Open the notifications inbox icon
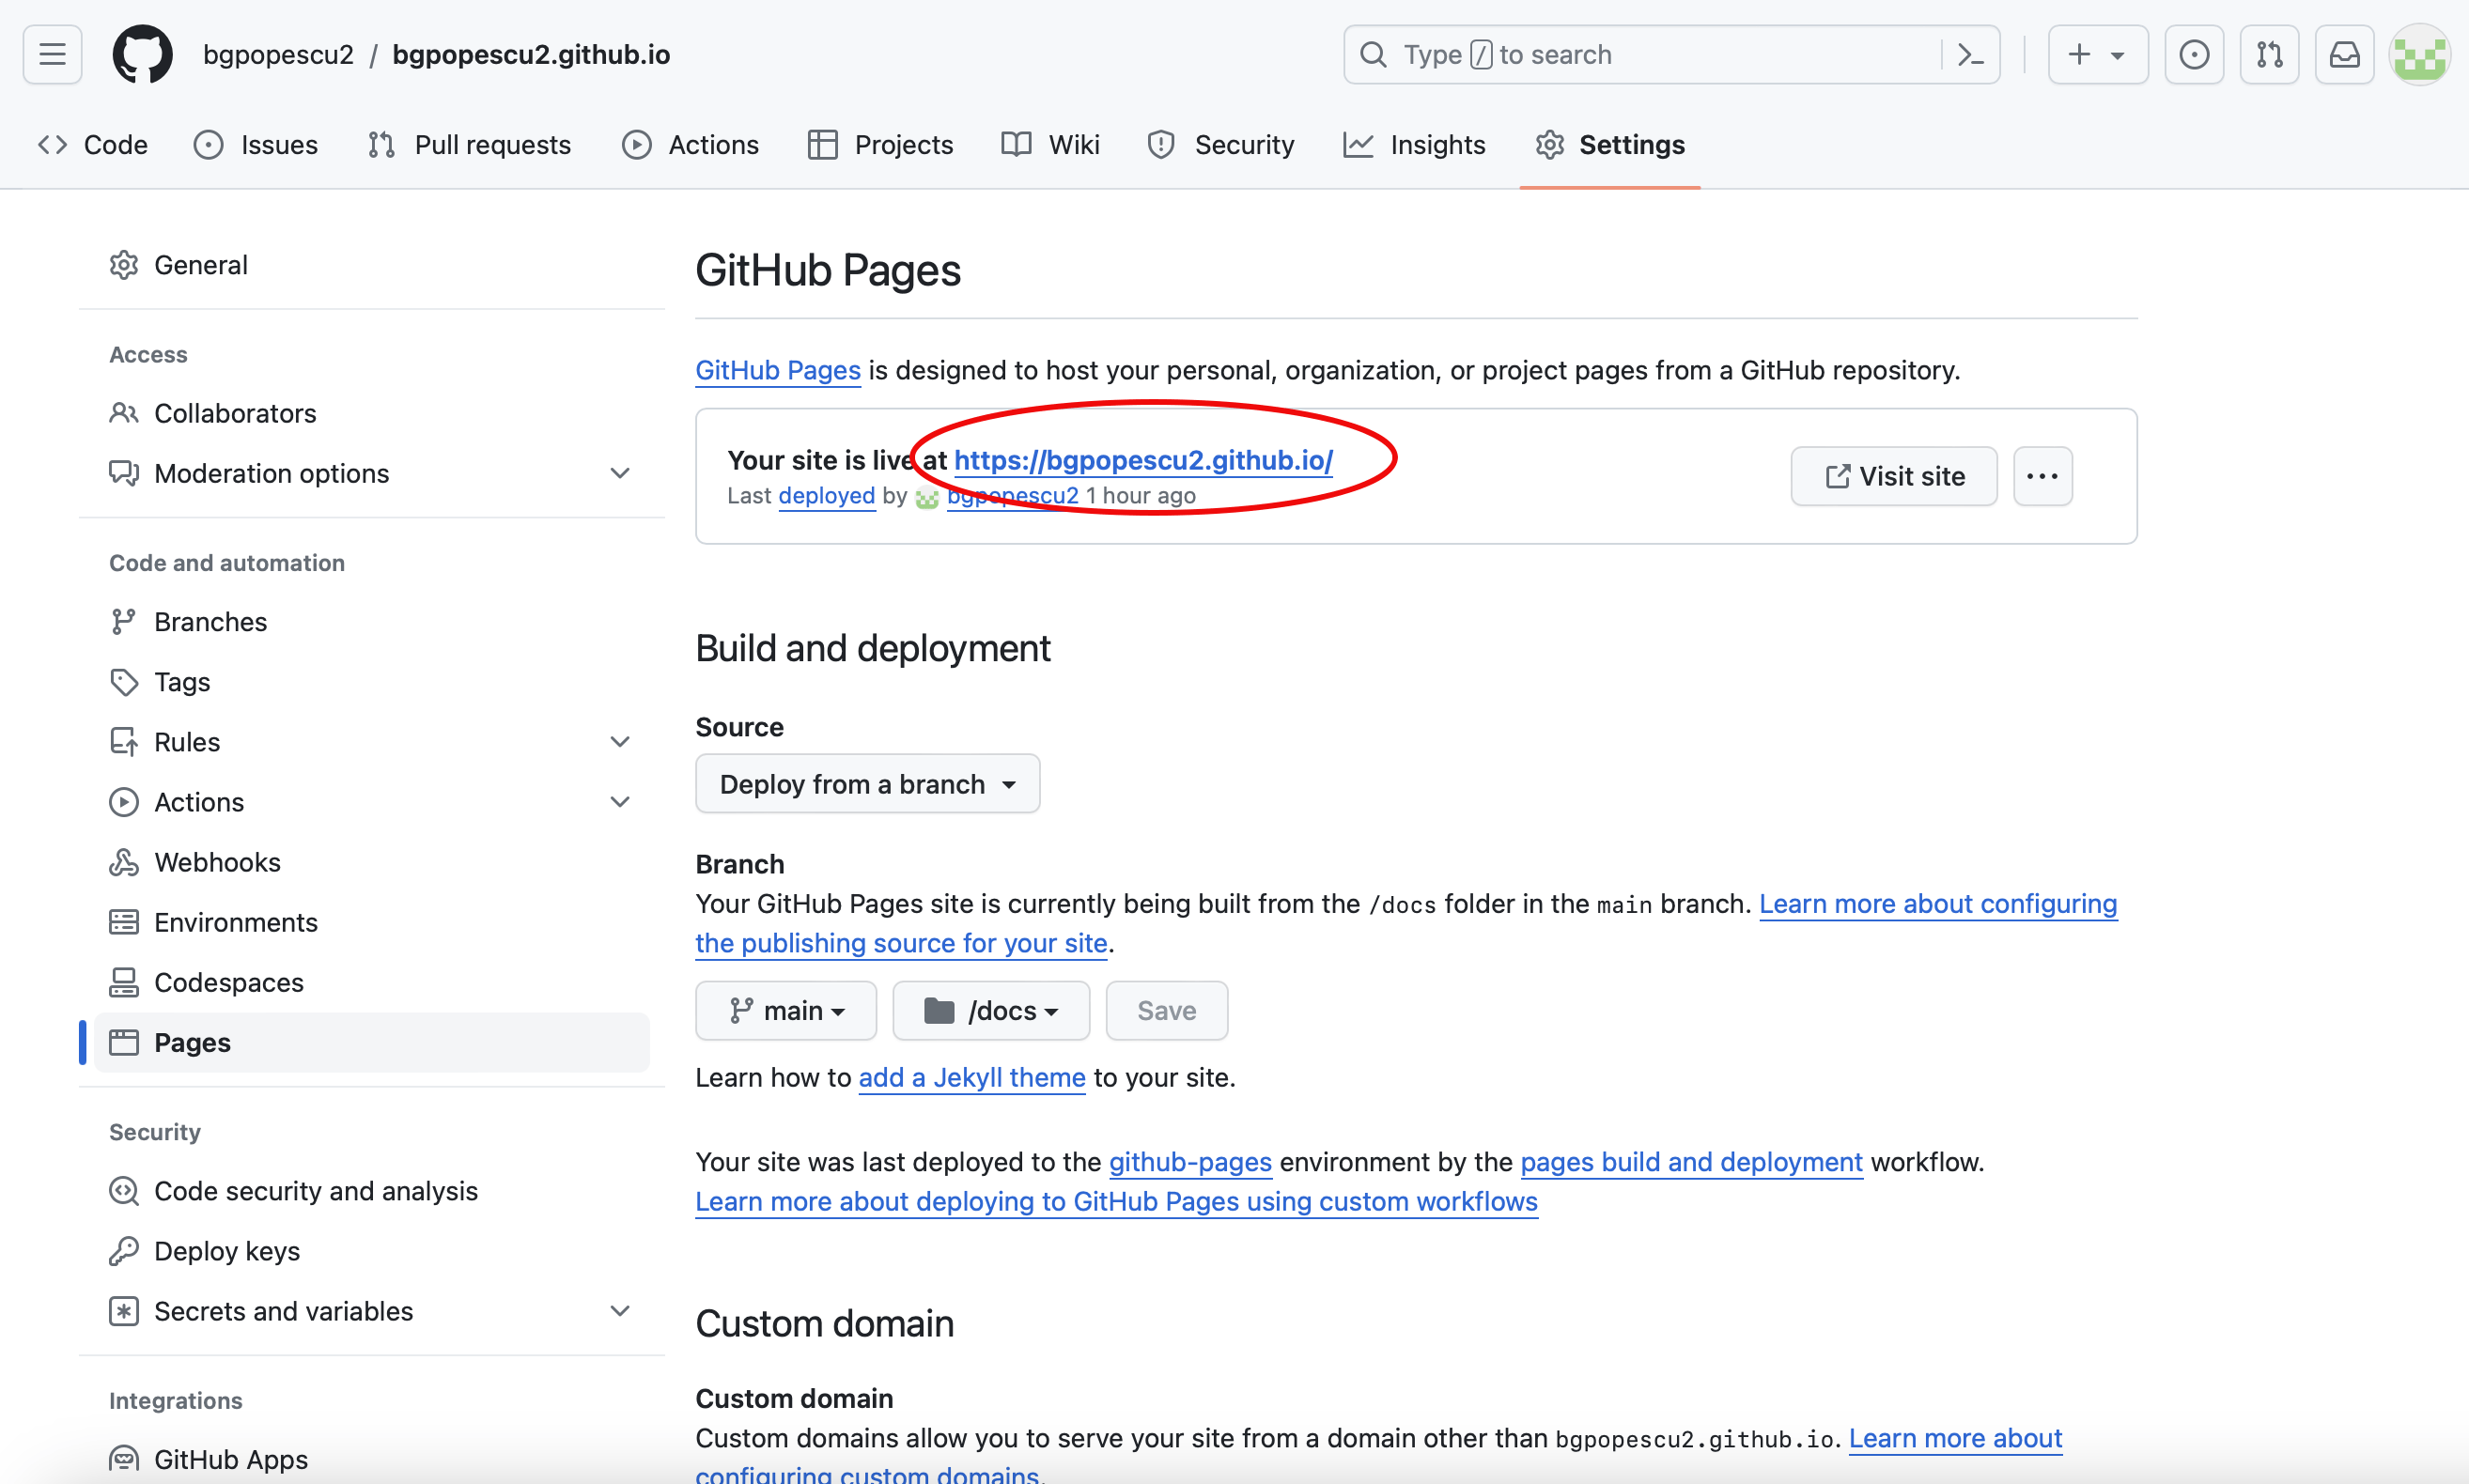The height and width of the screenshot is (1484, 2469). [2344, 54]
